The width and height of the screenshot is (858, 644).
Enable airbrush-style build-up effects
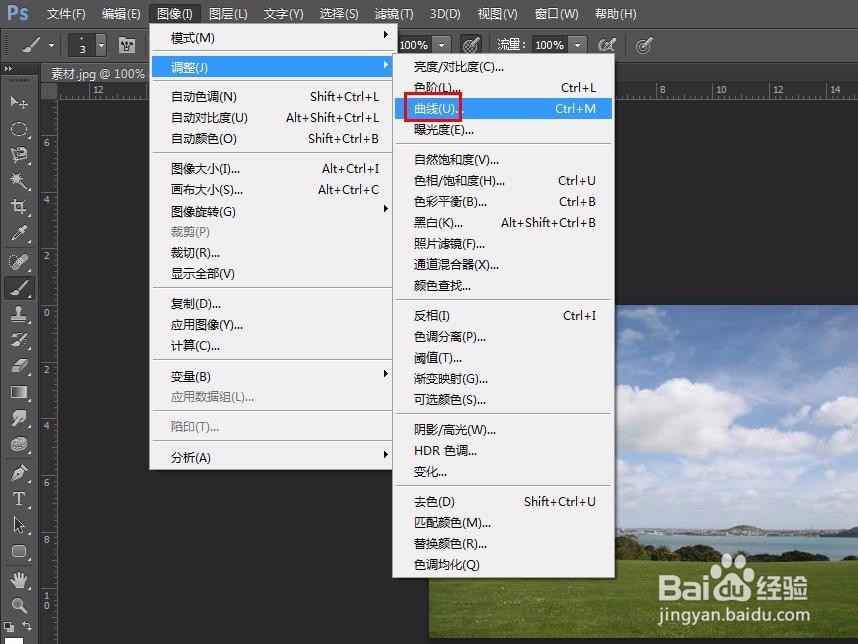click(x=606, y=45)
